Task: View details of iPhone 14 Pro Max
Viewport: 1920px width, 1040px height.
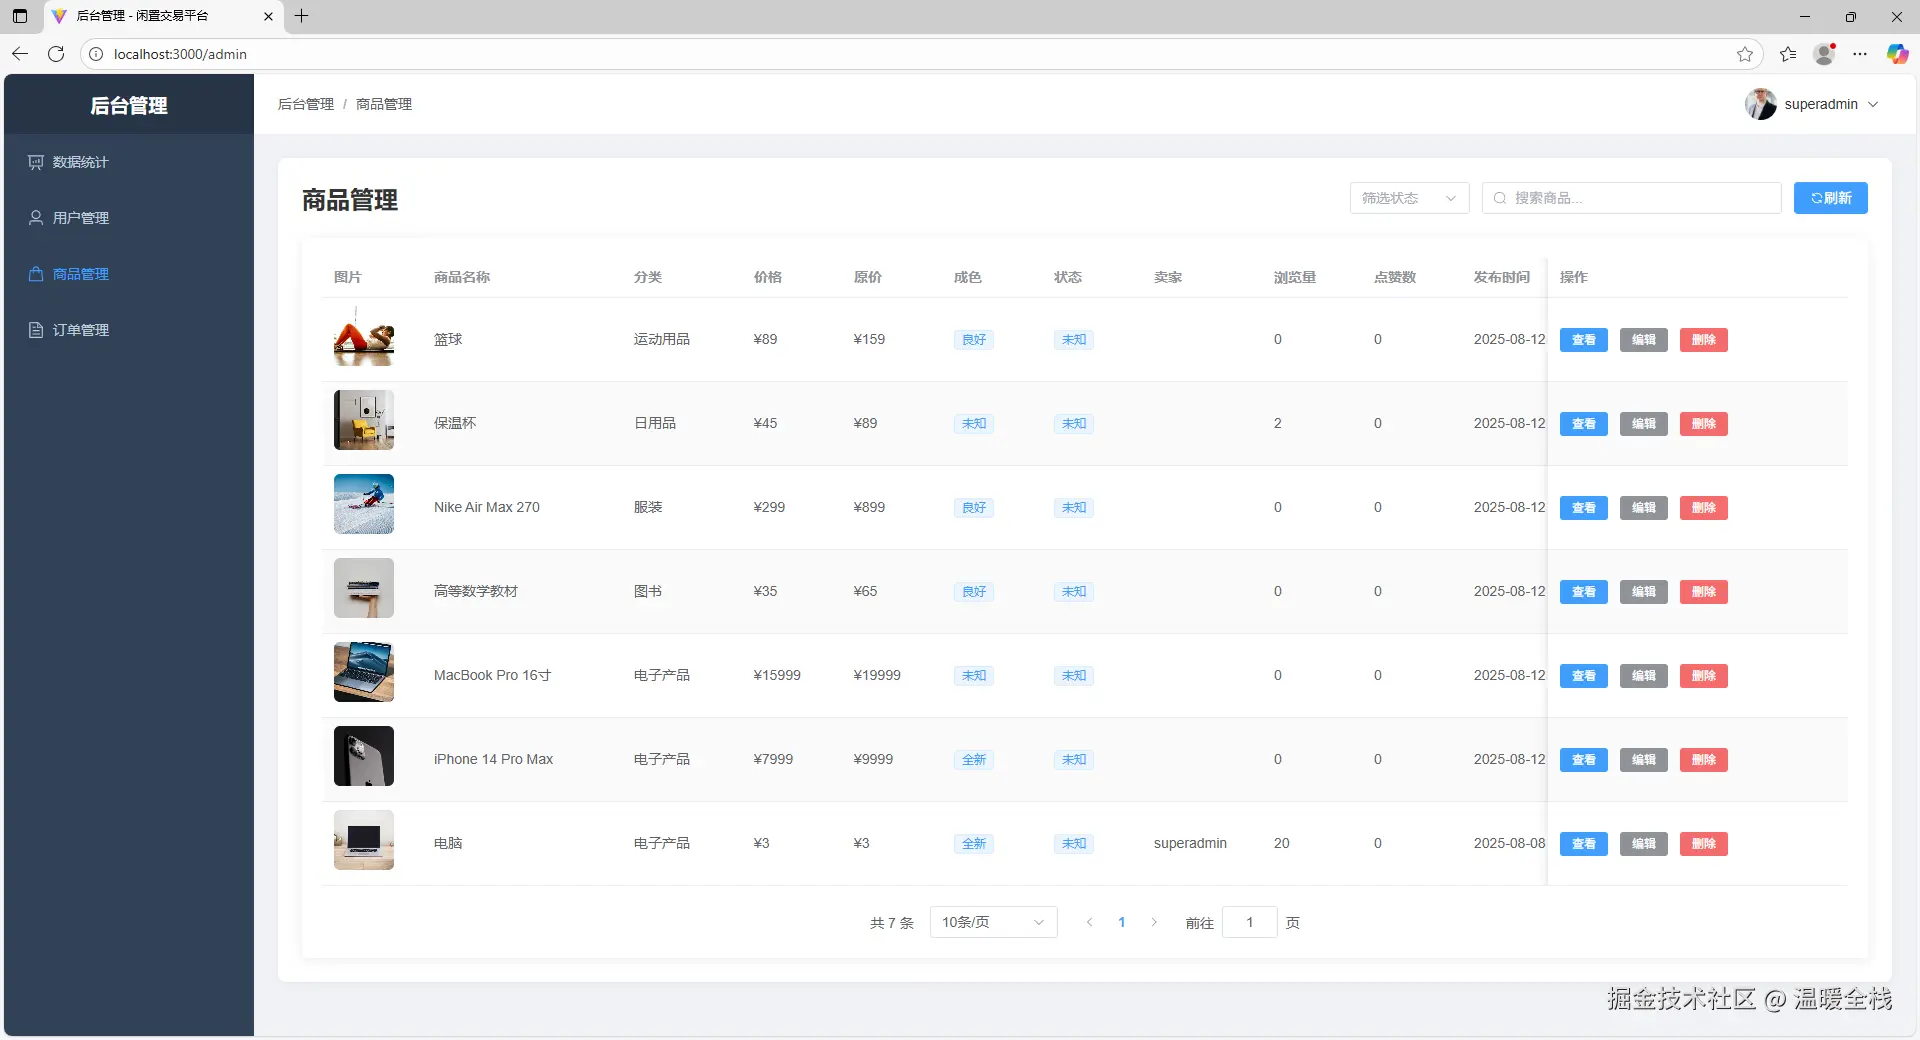Action: tap(1583, 760)
